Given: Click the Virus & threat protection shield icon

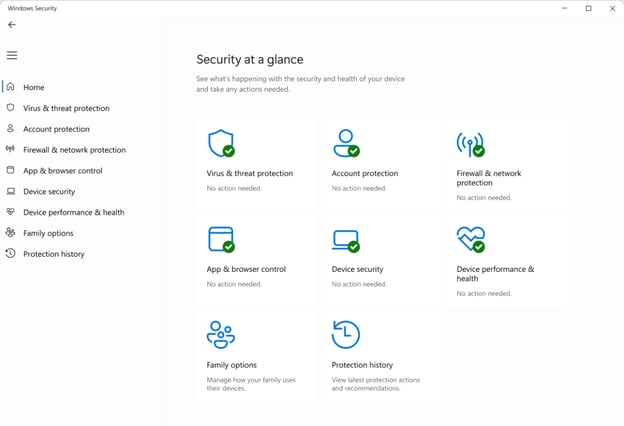Looking at the screenshot, I should [x=220, y=143].
